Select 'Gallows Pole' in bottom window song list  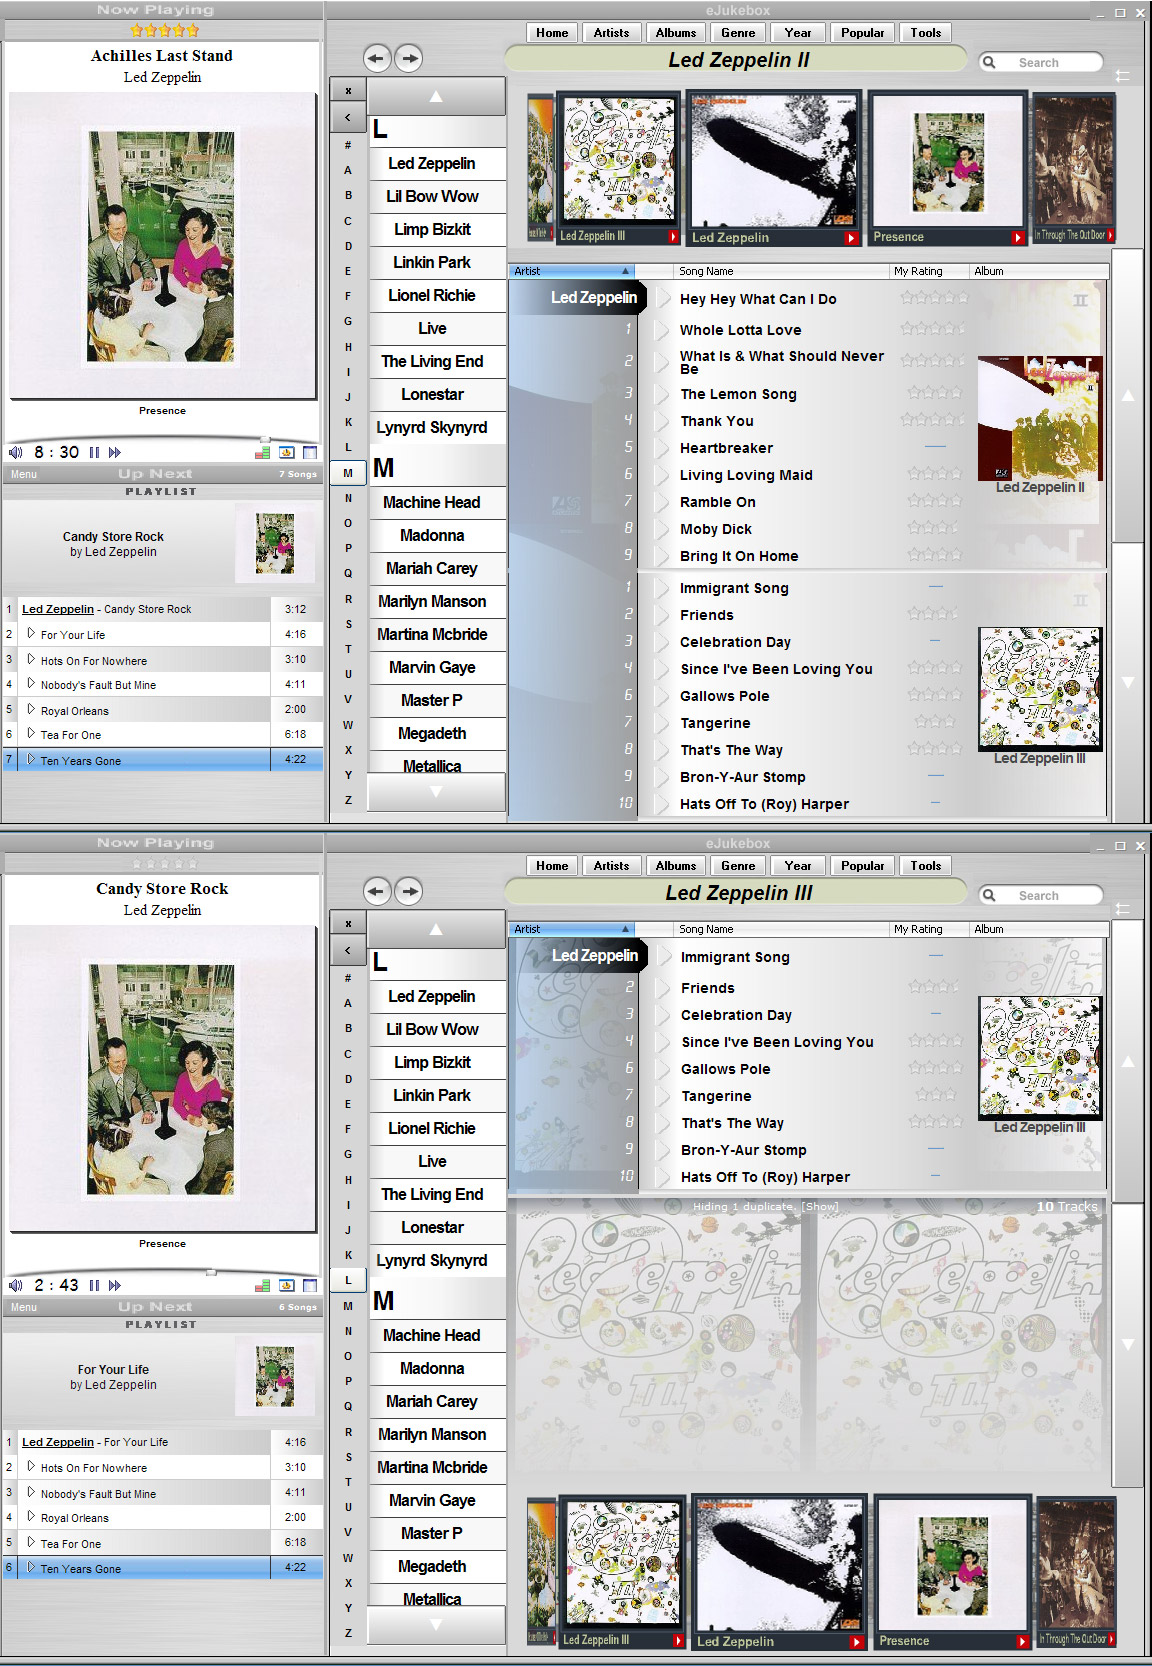click(x=726, y=1069)
